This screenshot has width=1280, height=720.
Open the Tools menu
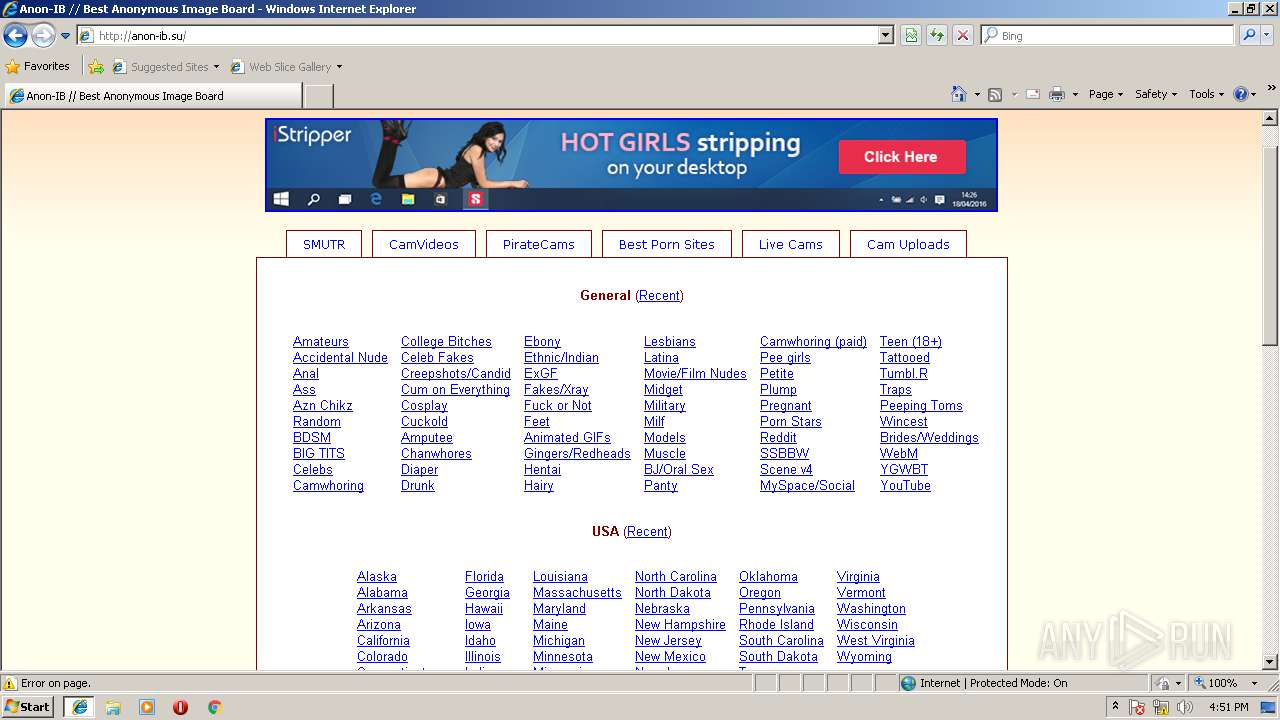[1207, 94]
